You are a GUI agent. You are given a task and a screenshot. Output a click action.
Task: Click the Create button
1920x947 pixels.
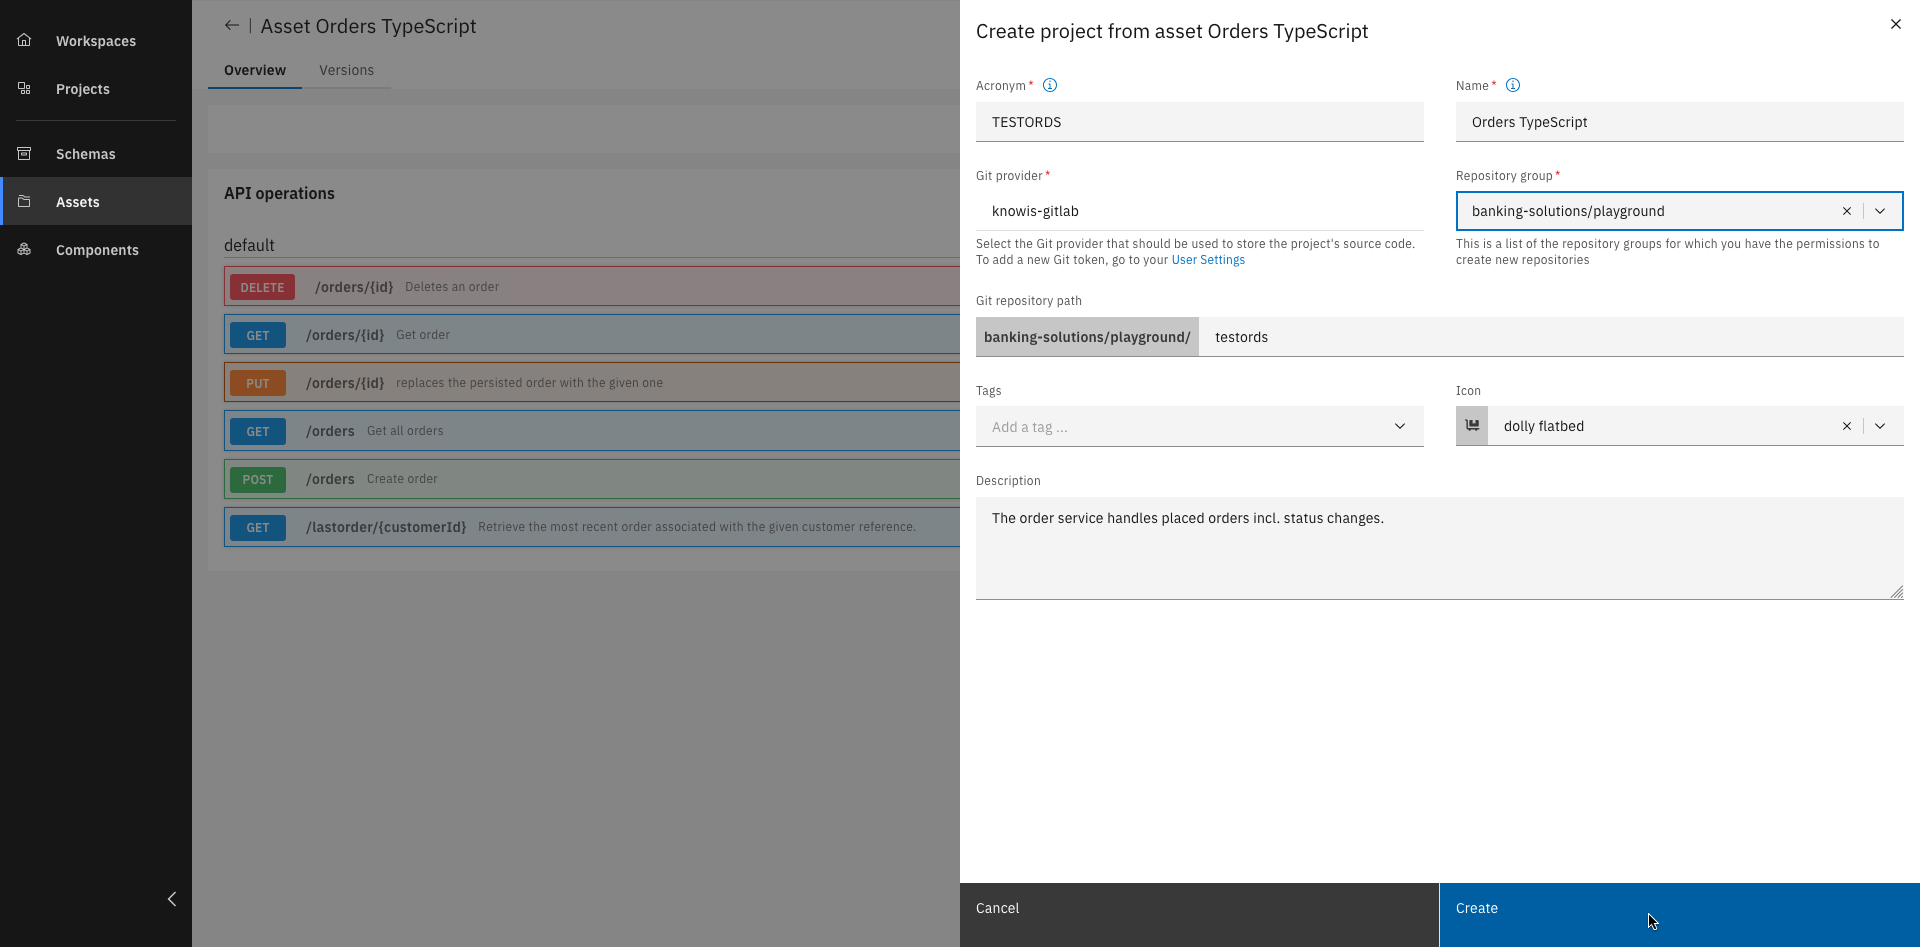click(x=1477, y=908)
